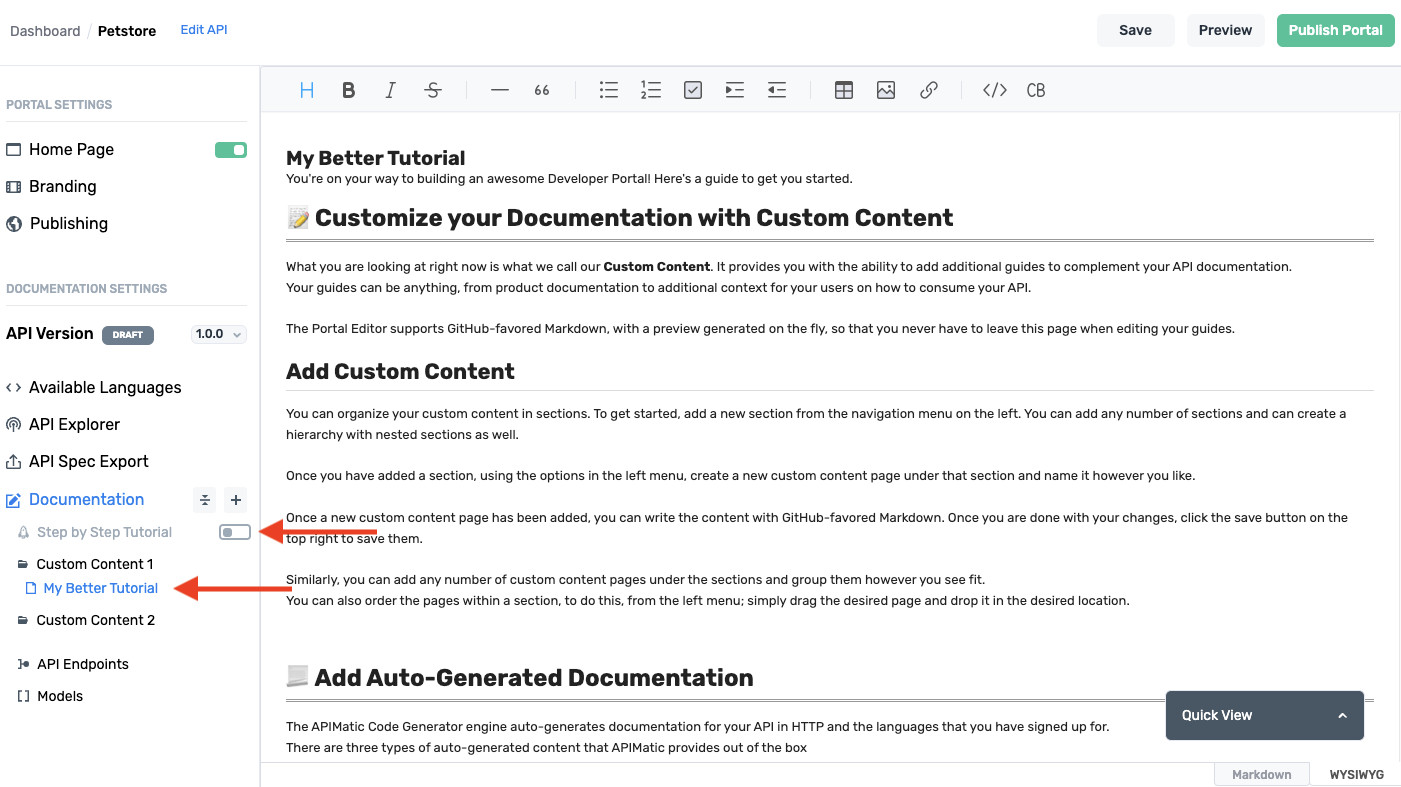
Task: Insert a blockquote
Action: point(542,90)
